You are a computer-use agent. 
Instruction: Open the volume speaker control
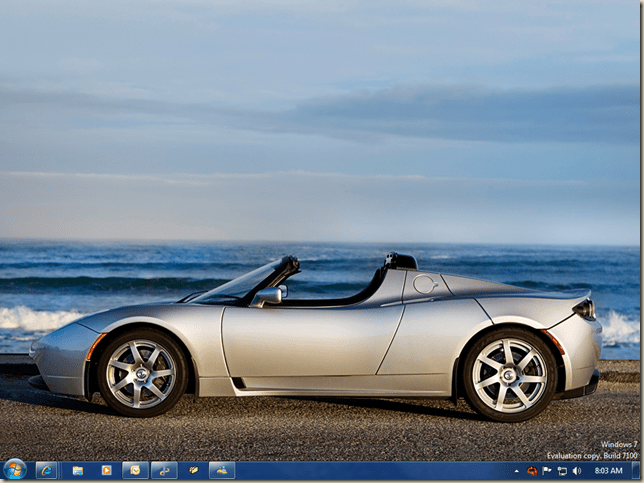point(576,470)
